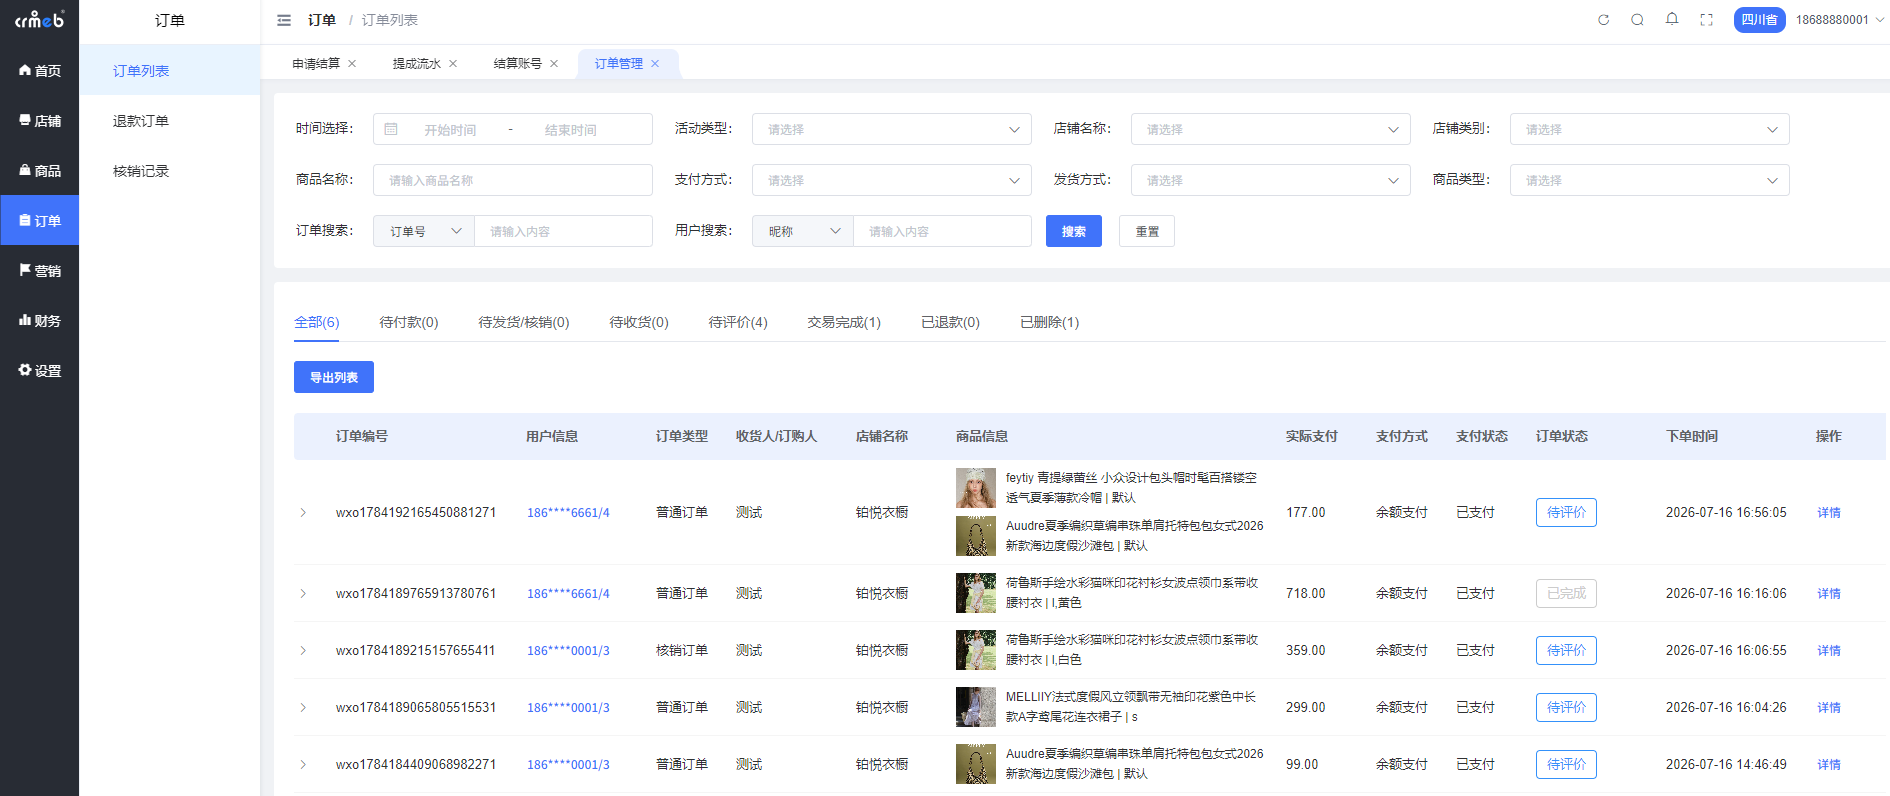The image size is (1890, 796).
Task: Select 退款订单 in submenu
Action: click(x=141, y=121)
